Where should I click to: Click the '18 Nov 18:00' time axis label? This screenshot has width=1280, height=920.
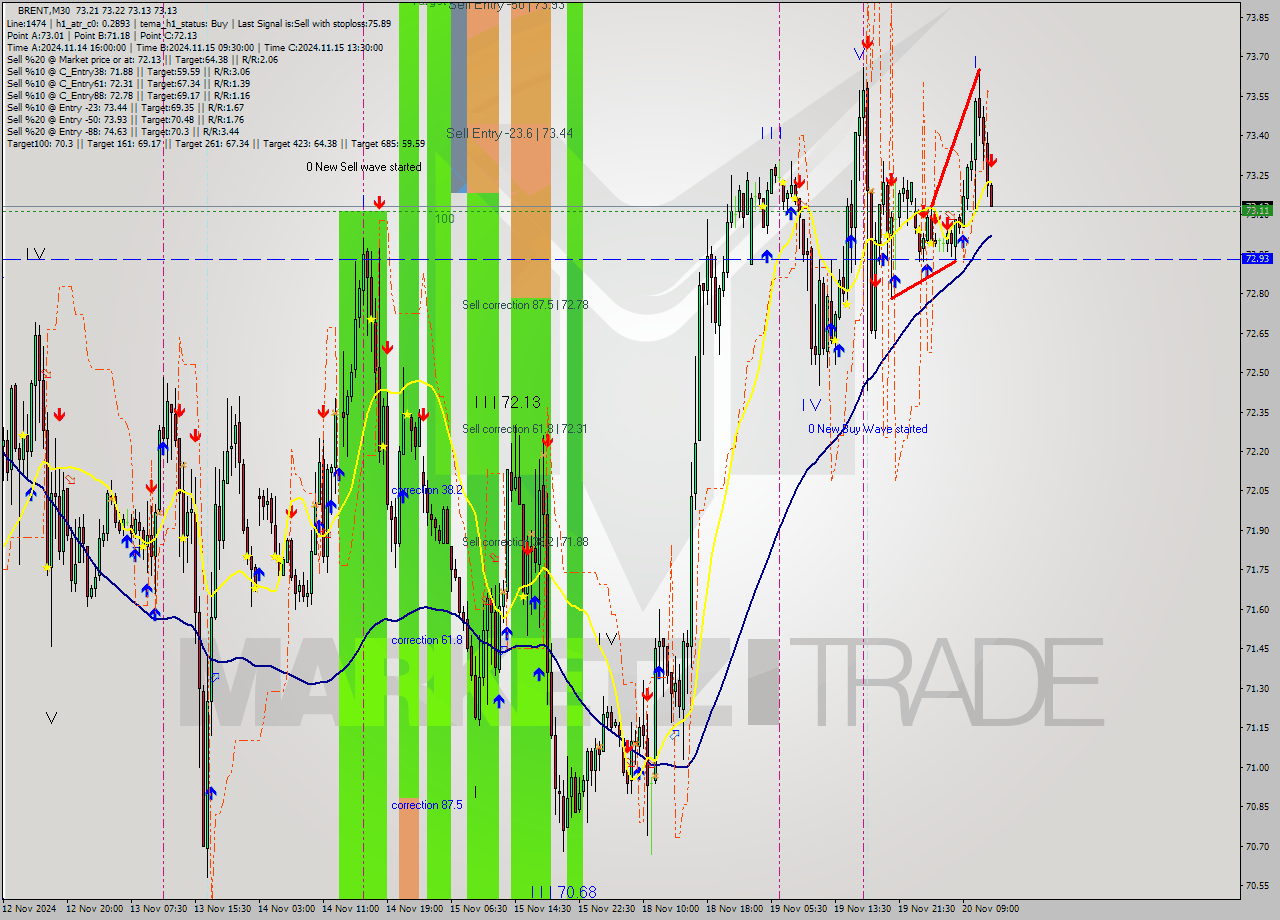tap(734, 909)
